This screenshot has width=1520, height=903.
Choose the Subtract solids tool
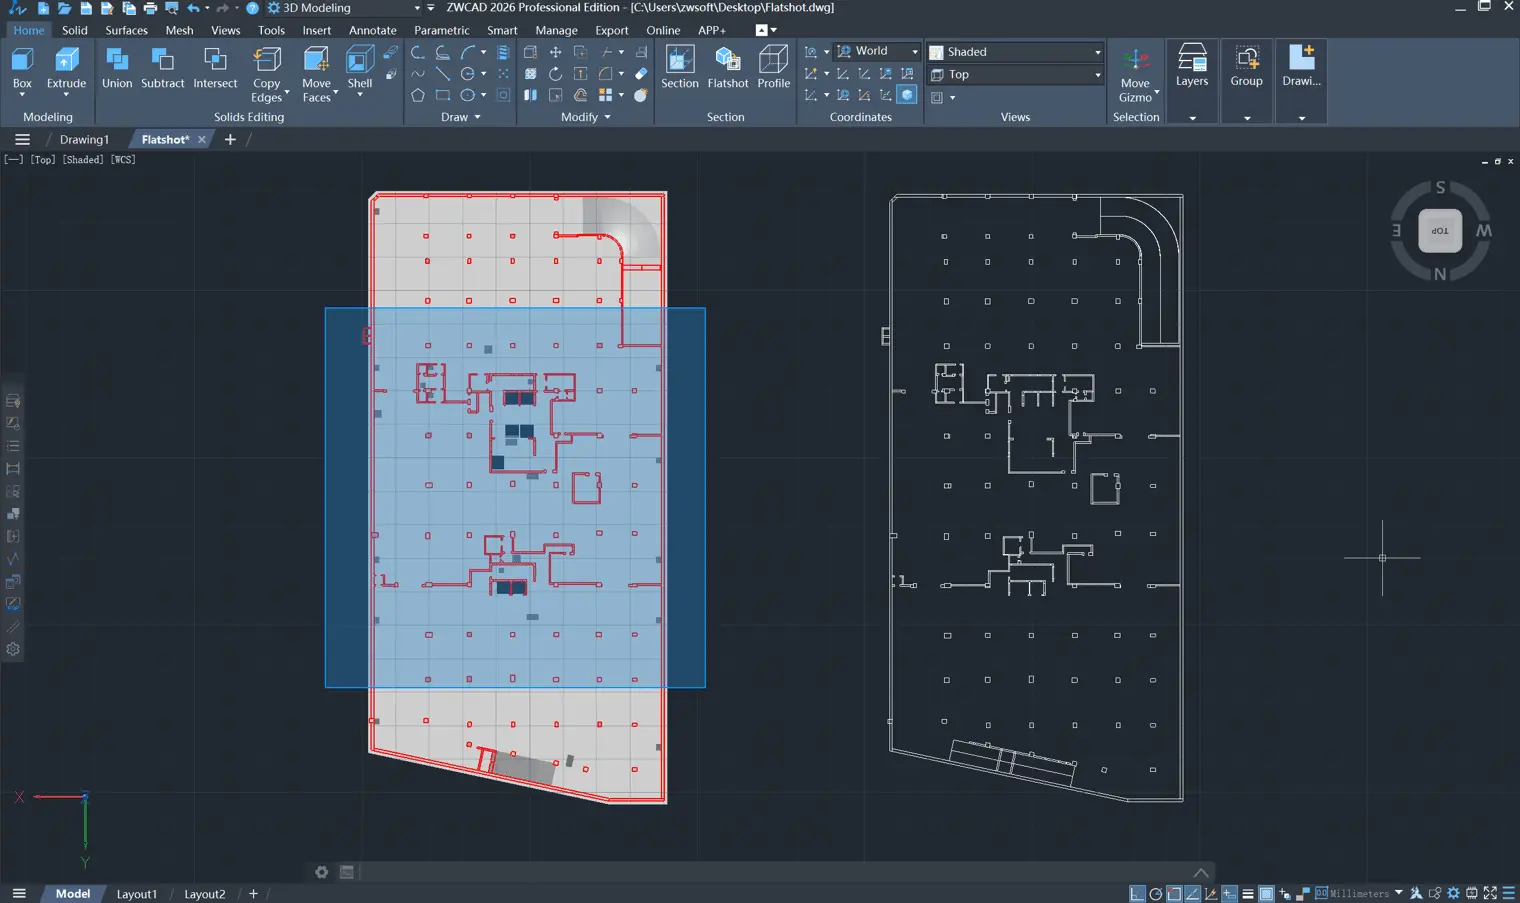[x=162, y=70]
